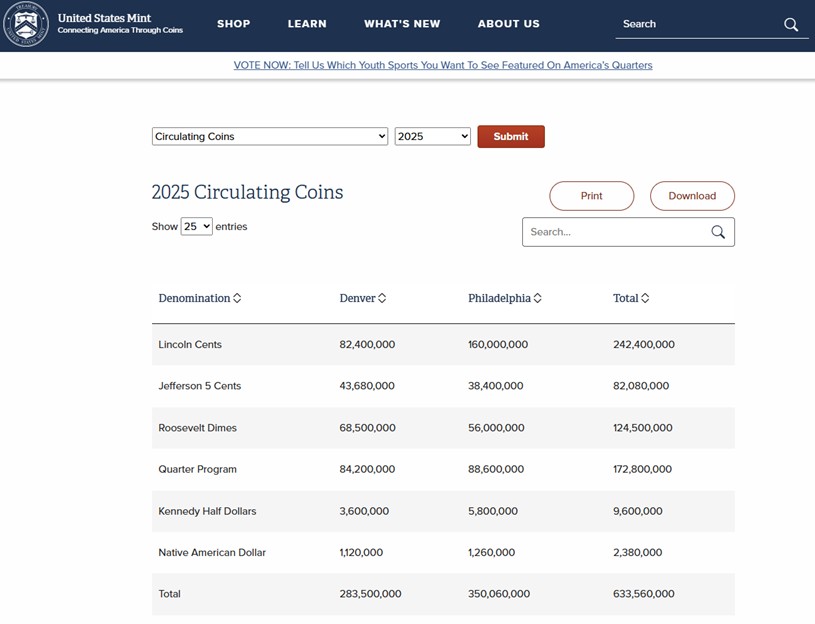The width and height of the screenshot is (815, 624).
Task: Click the Total row label
Action: [x=169, y=594]
